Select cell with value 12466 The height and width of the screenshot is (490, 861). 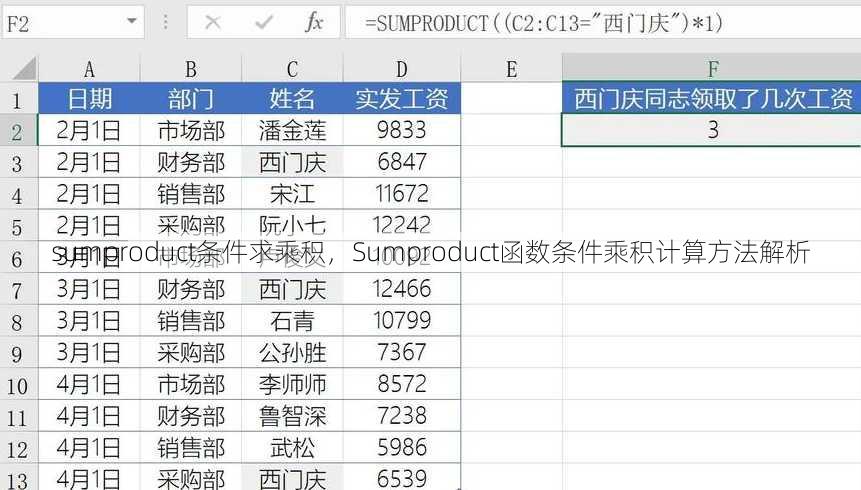401,289
